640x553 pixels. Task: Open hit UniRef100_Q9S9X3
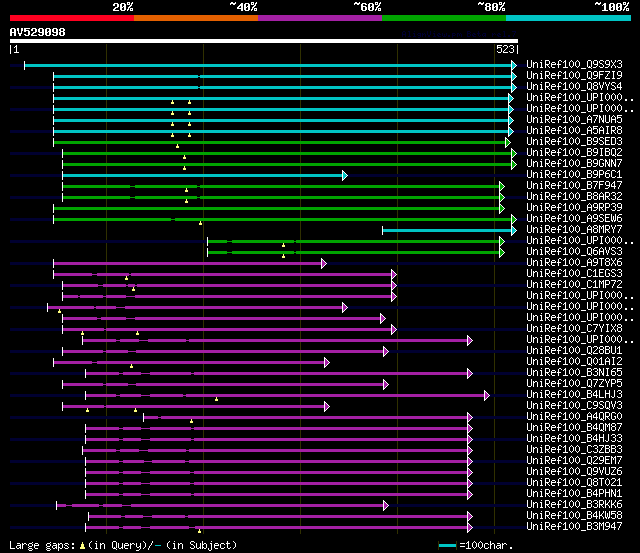click(574, 64)
